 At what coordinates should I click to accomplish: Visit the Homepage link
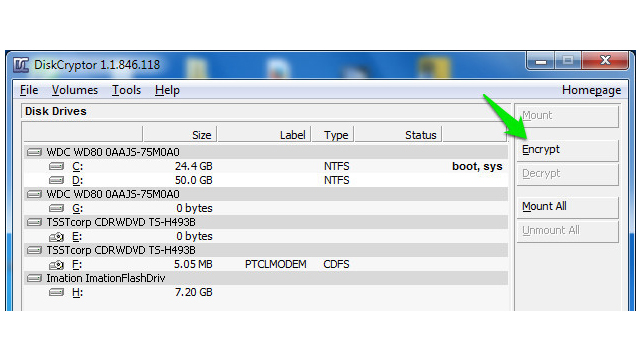coord(591,90)
